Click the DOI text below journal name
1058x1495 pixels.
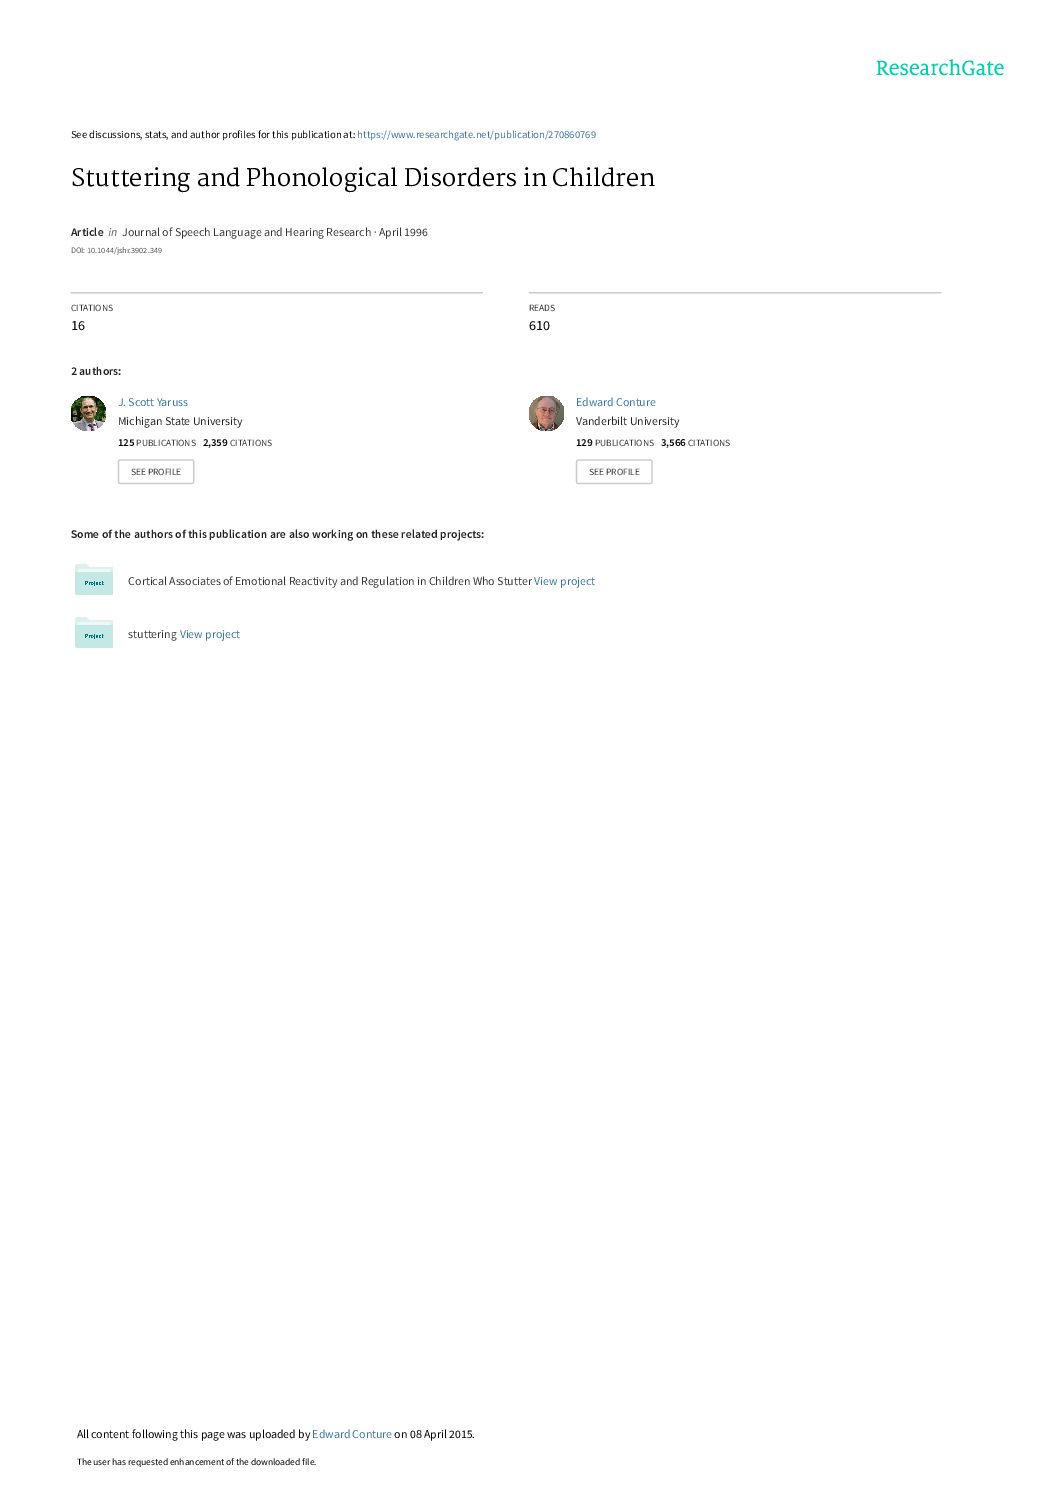(x=116, y=251)
